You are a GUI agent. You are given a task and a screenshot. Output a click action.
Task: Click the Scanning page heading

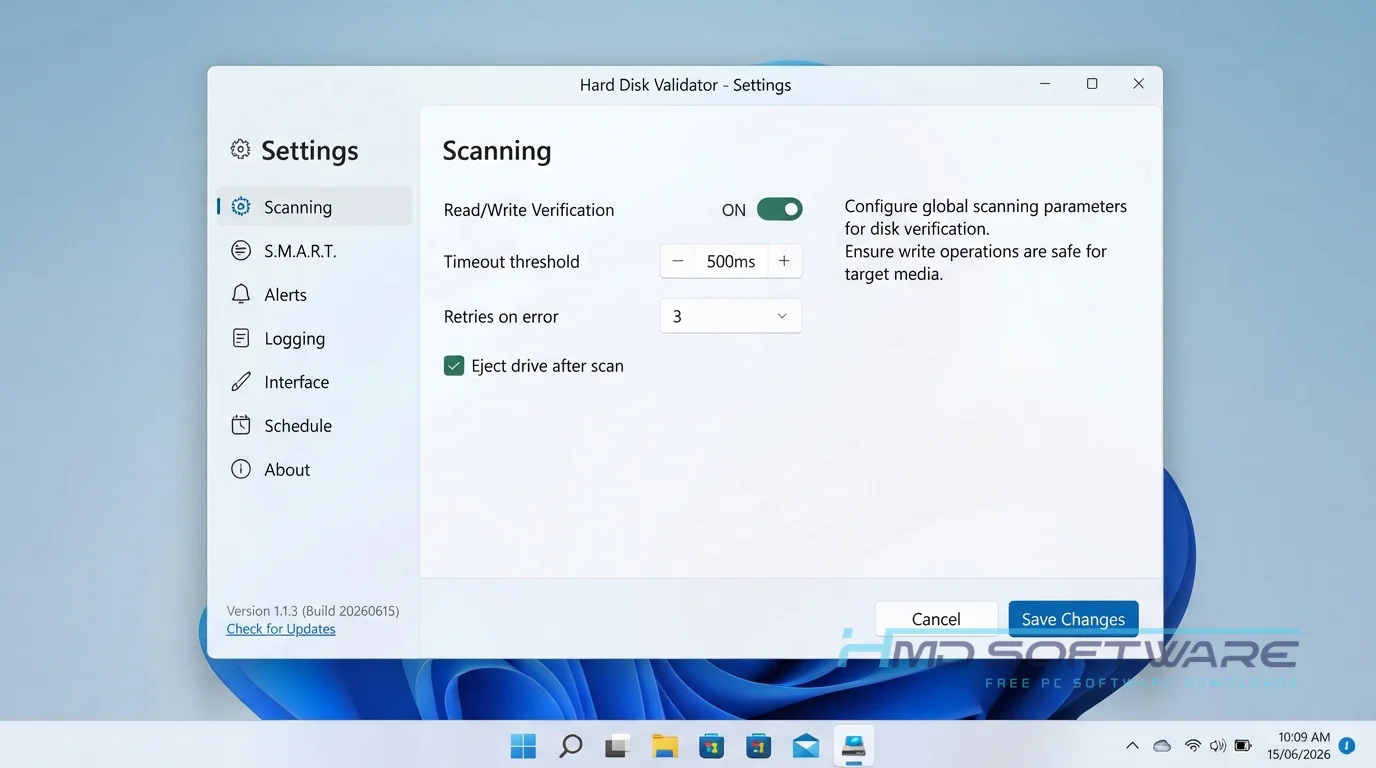(497, 150)
